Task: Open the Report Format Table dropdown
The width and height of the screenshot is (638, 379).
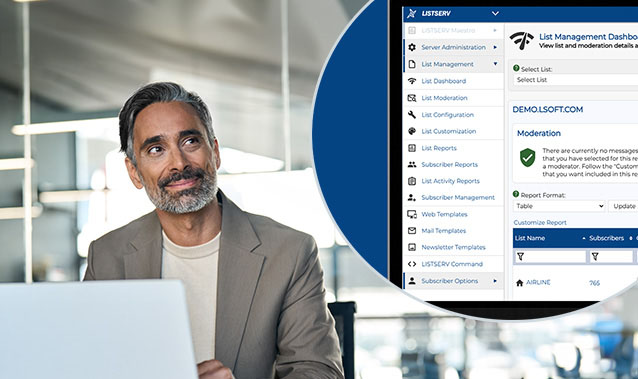Action: pos(559,206)
